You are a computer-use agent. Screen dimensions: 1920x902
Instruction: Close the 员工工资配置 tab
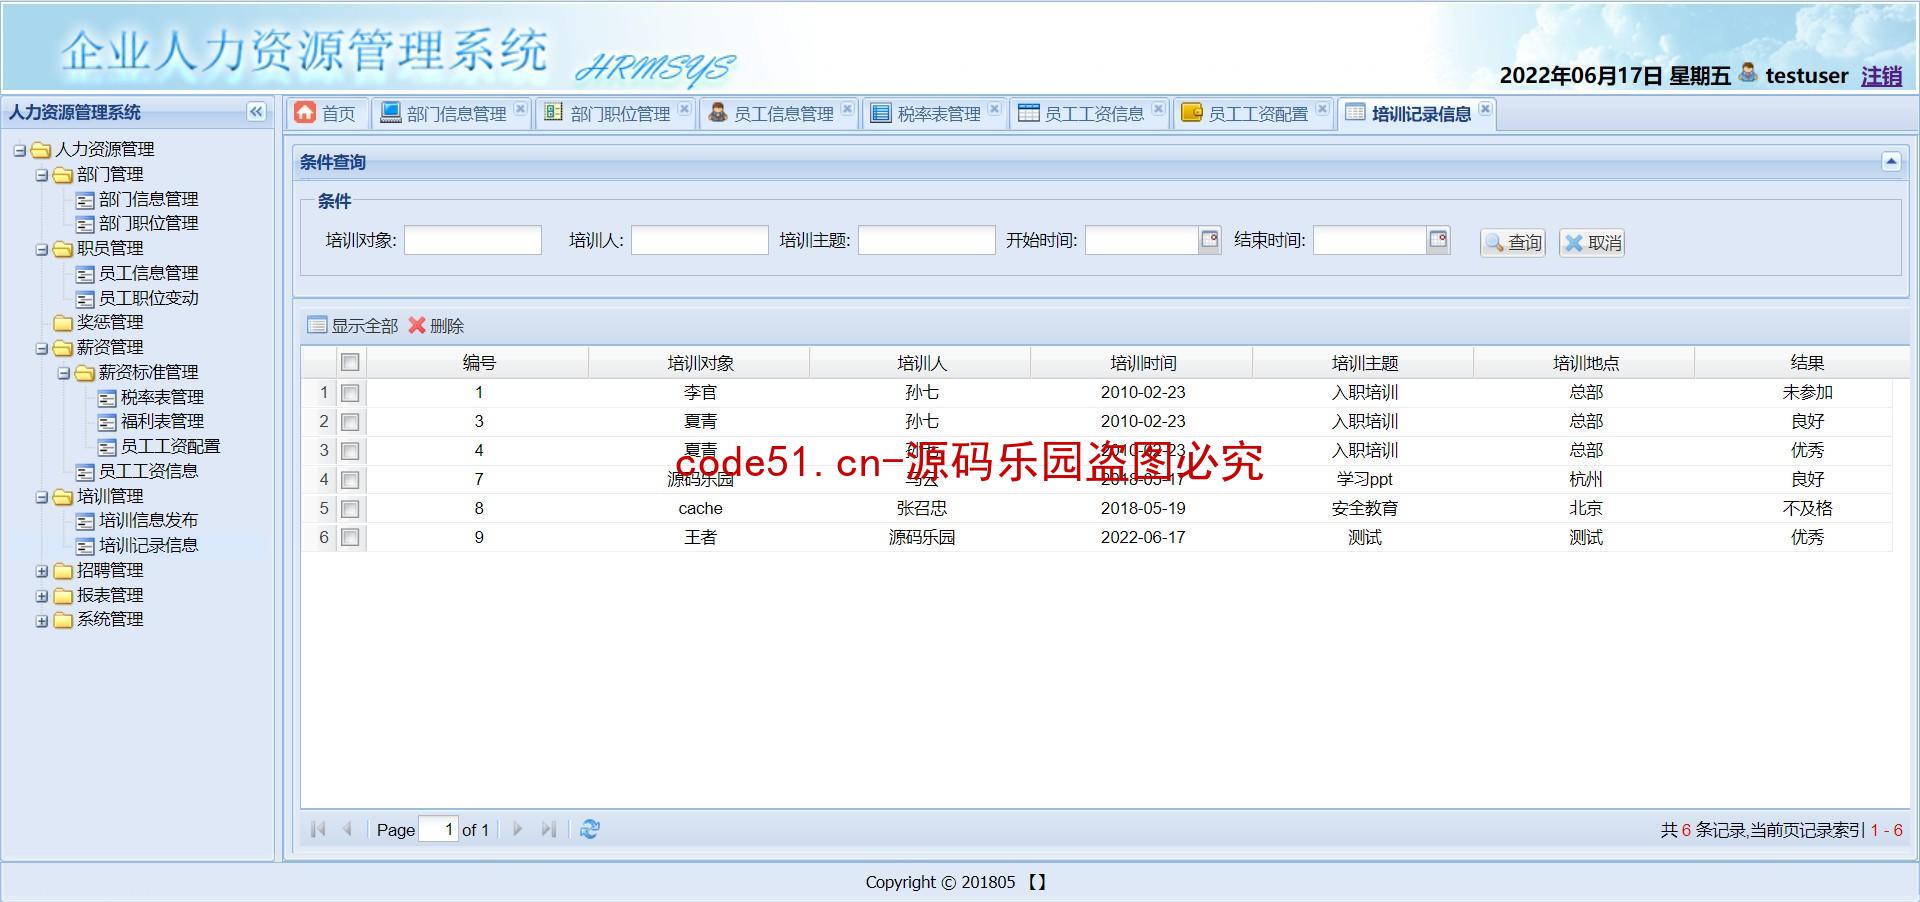(x=1322, y=109)
